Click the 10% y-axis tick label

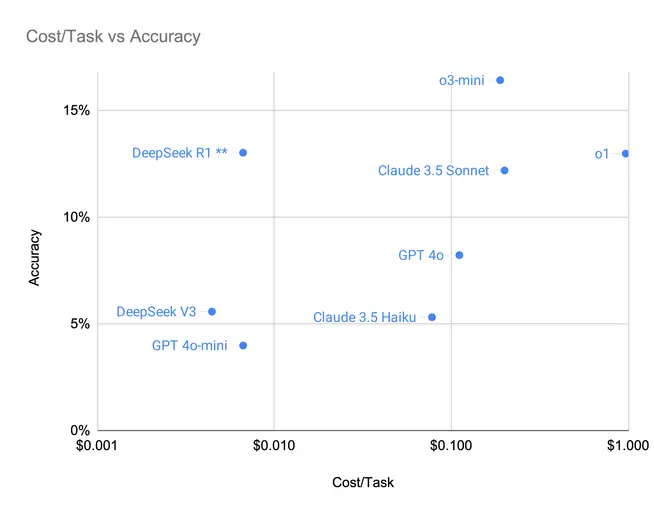[76, 217]
